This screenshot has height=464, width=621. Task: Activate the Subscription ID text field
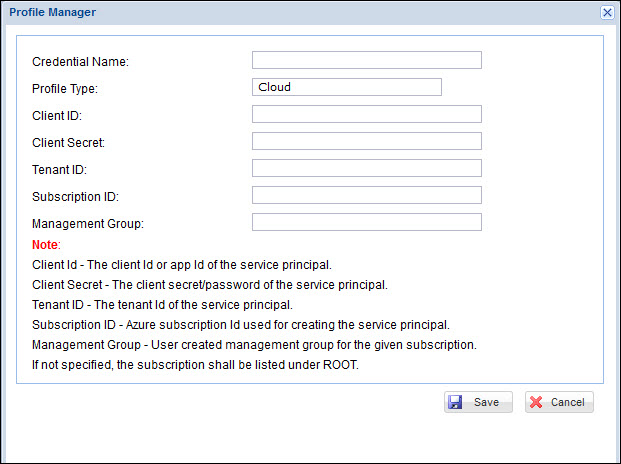tap(366, 195)
